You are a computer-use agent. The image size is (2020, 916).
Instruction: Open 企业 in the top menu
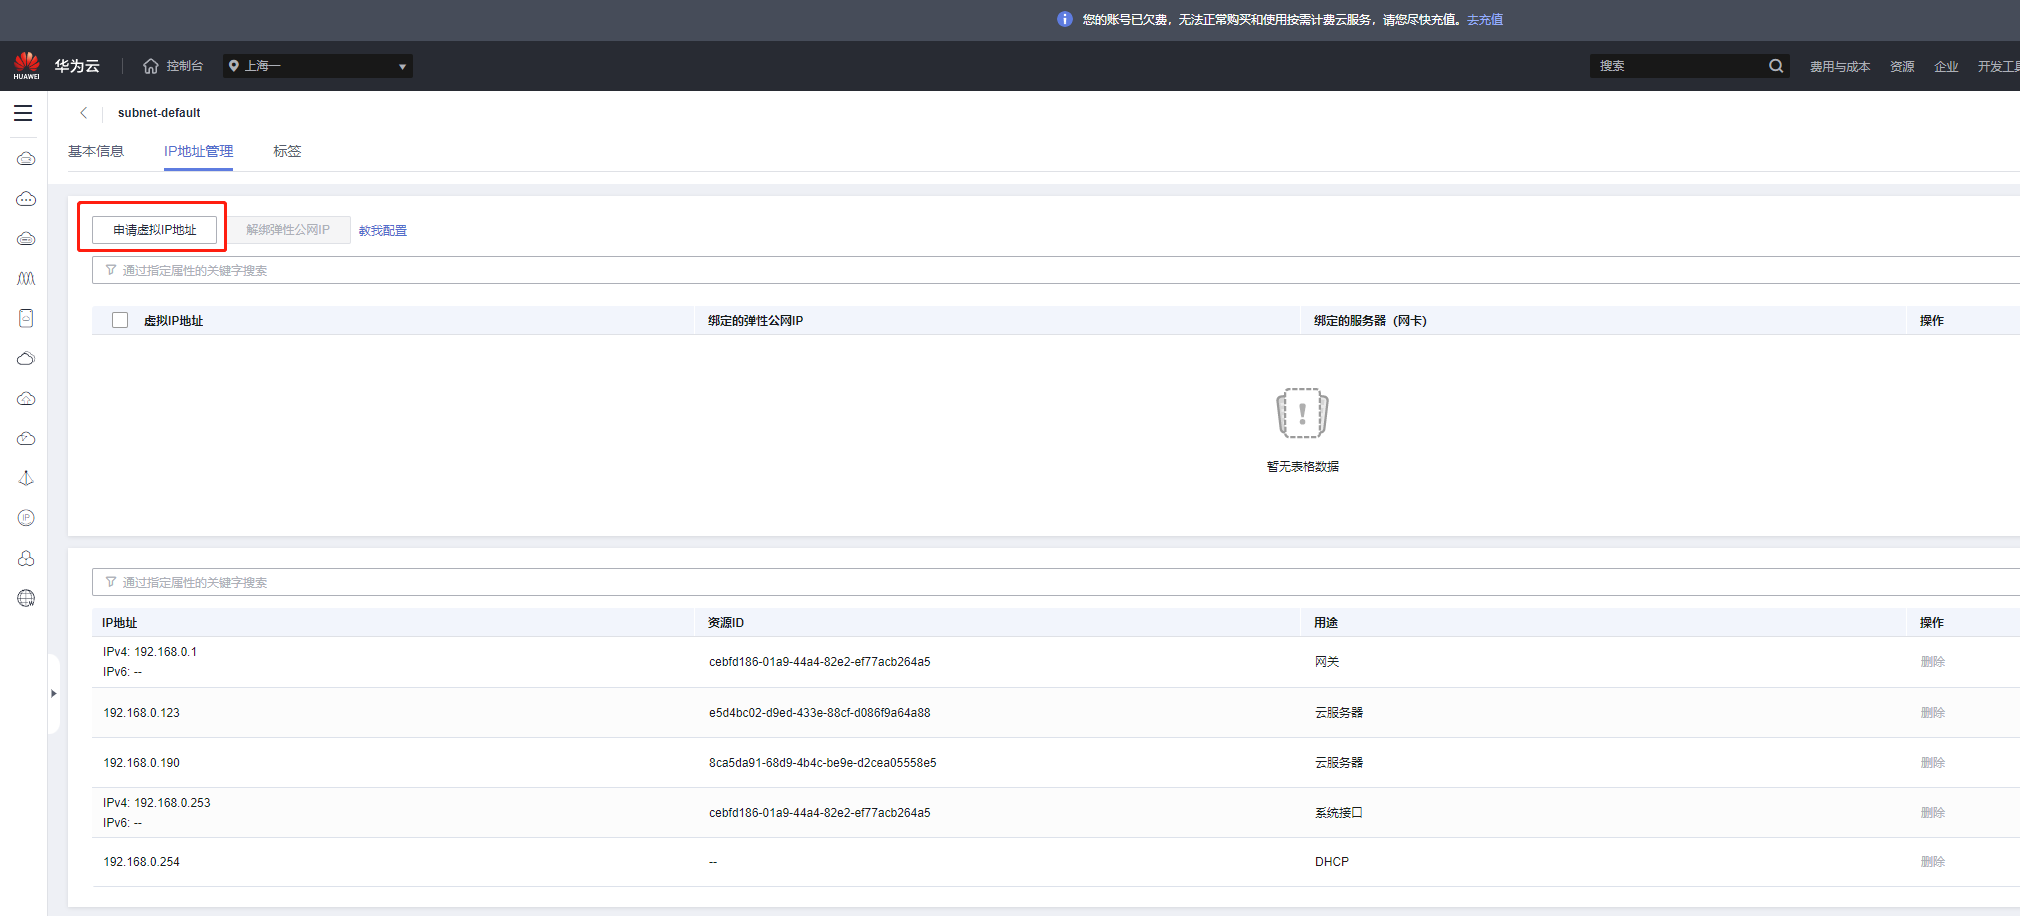click(x=1946, y=66)
